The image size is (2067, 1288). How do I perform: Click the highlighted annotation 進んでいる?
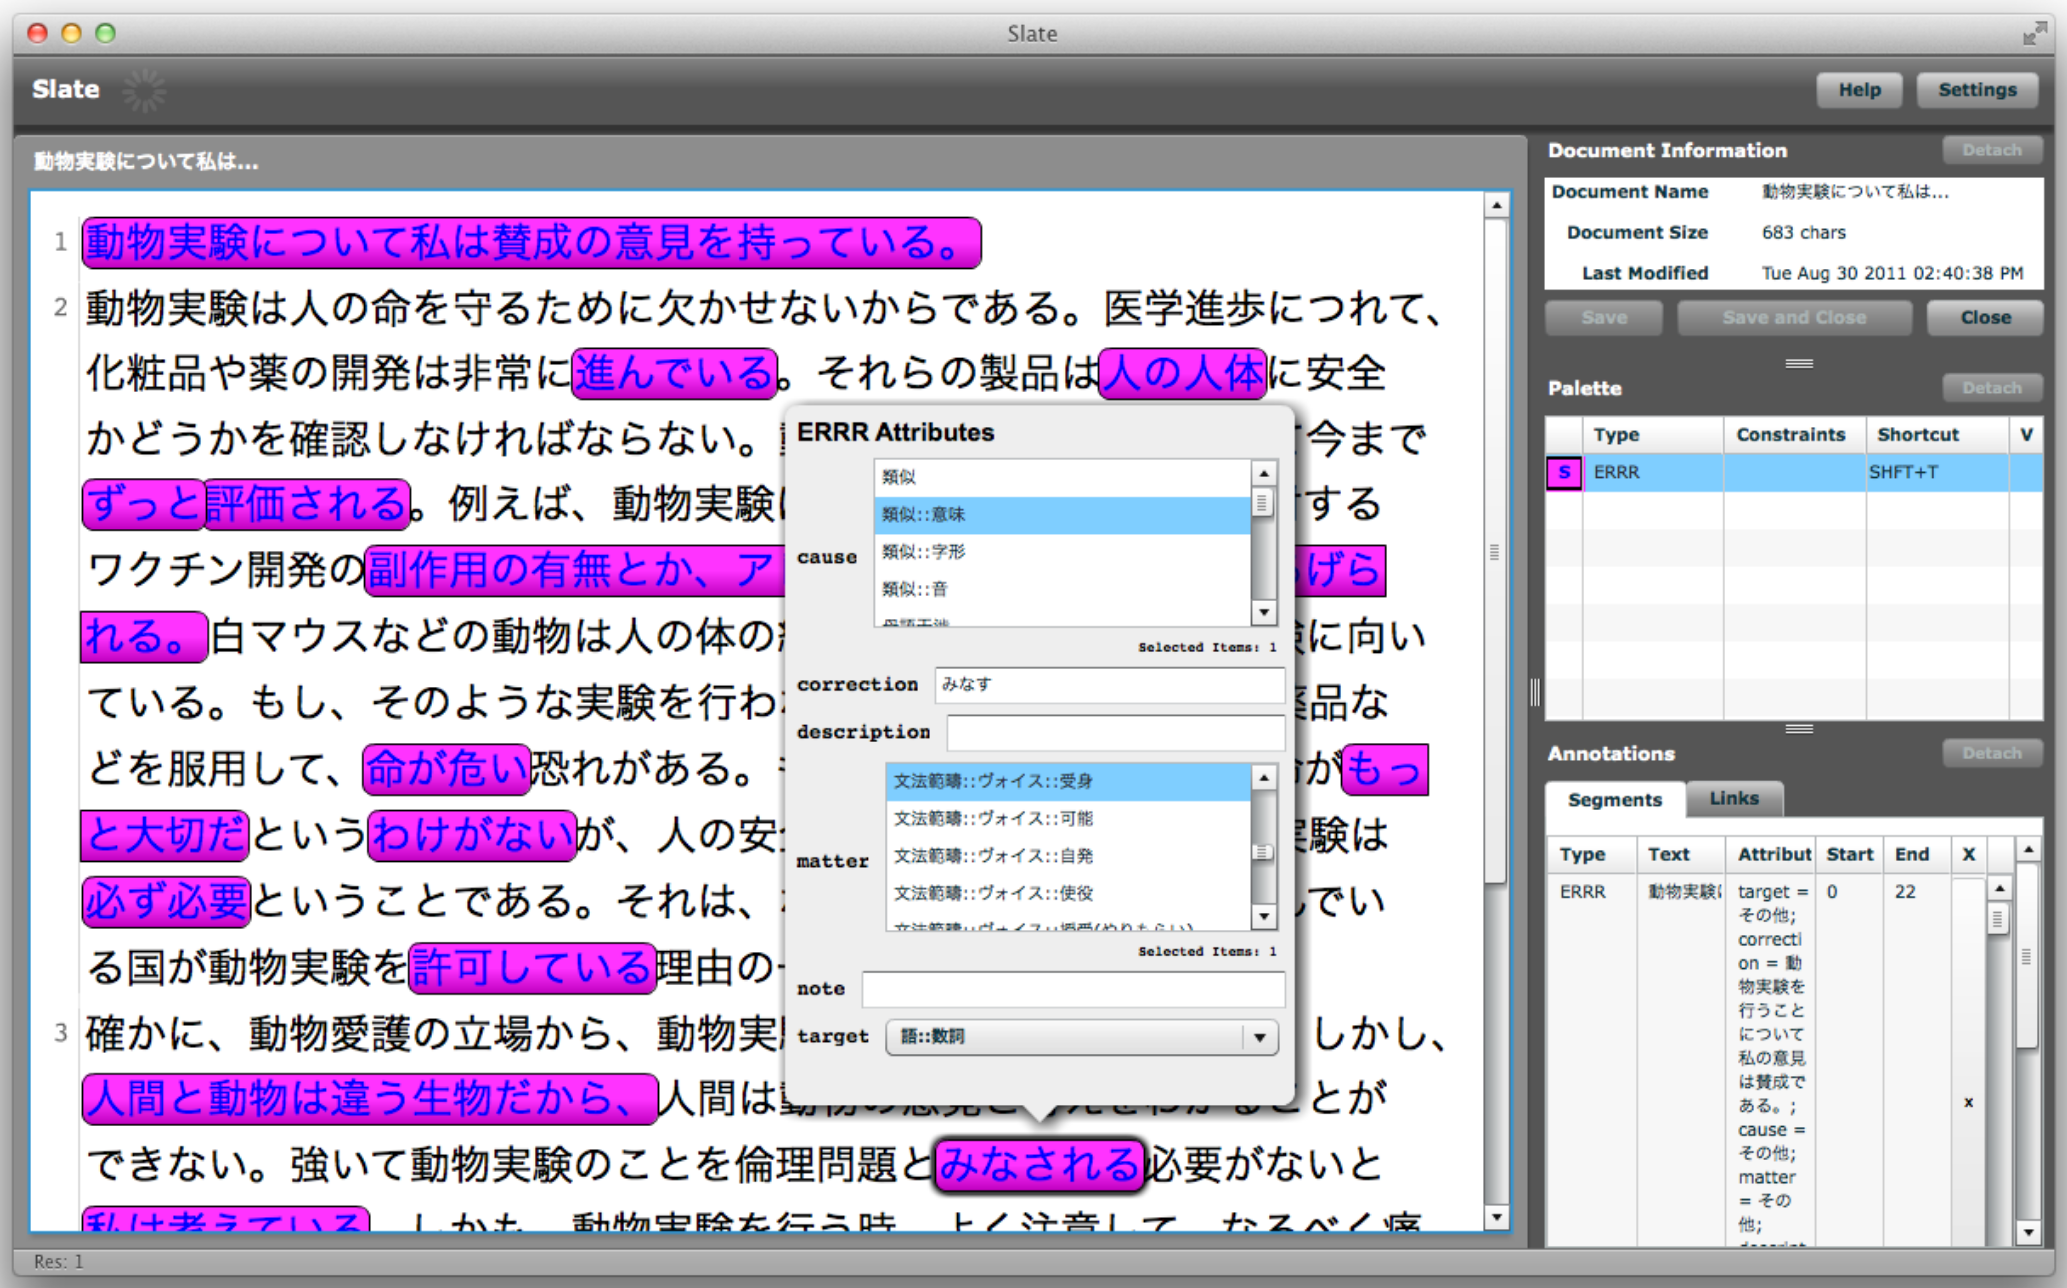coord(675,374)
